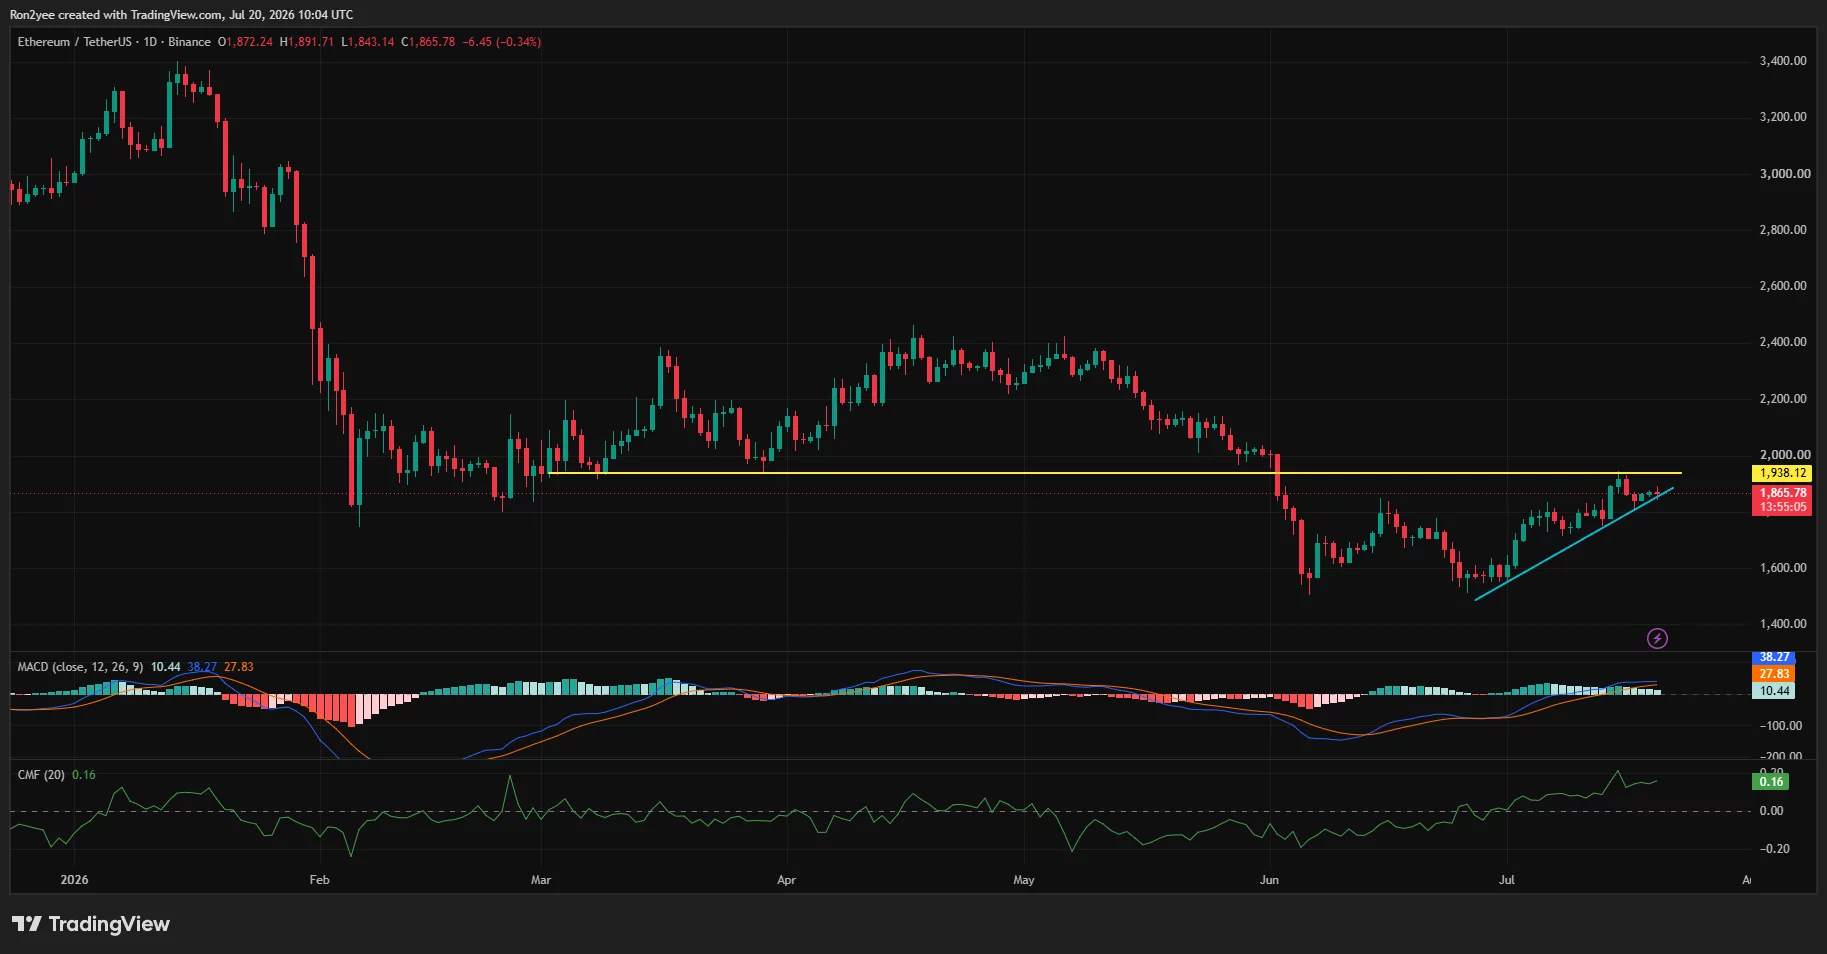Click the blue 38.27 MACD axis label
Viewport: 1827px width, 954px height.
pos(1774,657)
